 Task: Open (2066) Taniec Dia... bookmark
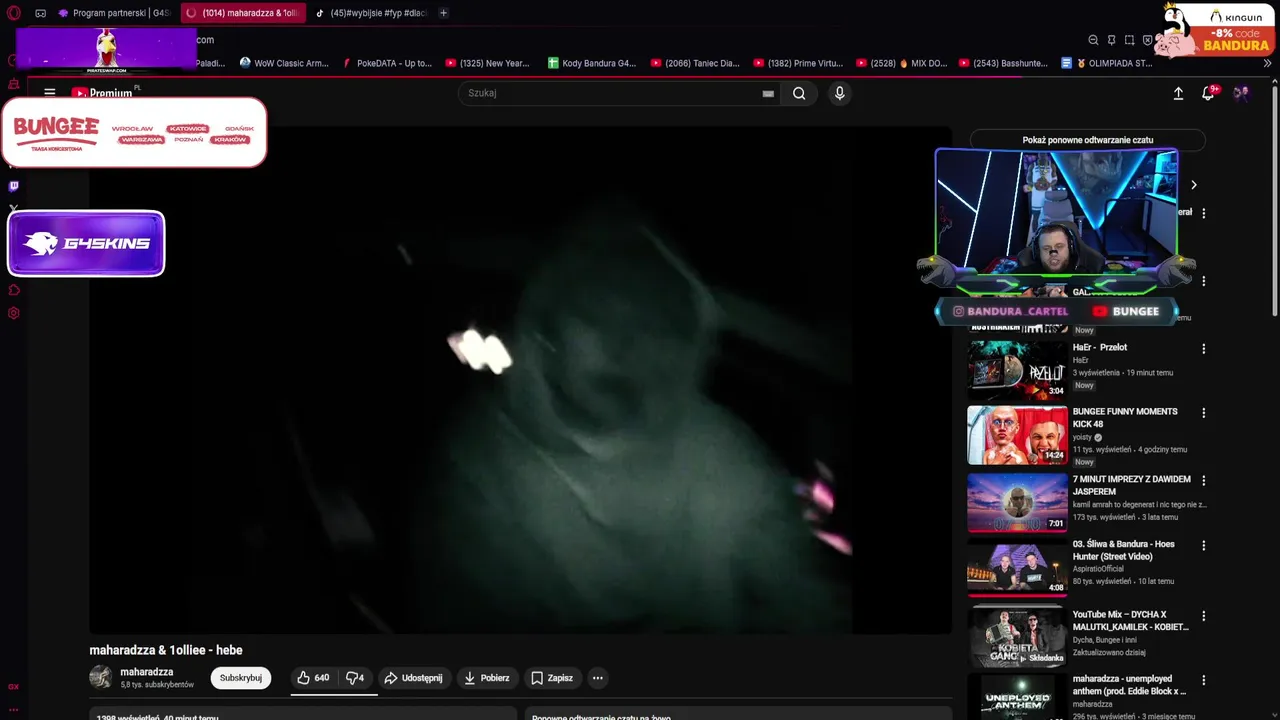click(x=695, y=63)
